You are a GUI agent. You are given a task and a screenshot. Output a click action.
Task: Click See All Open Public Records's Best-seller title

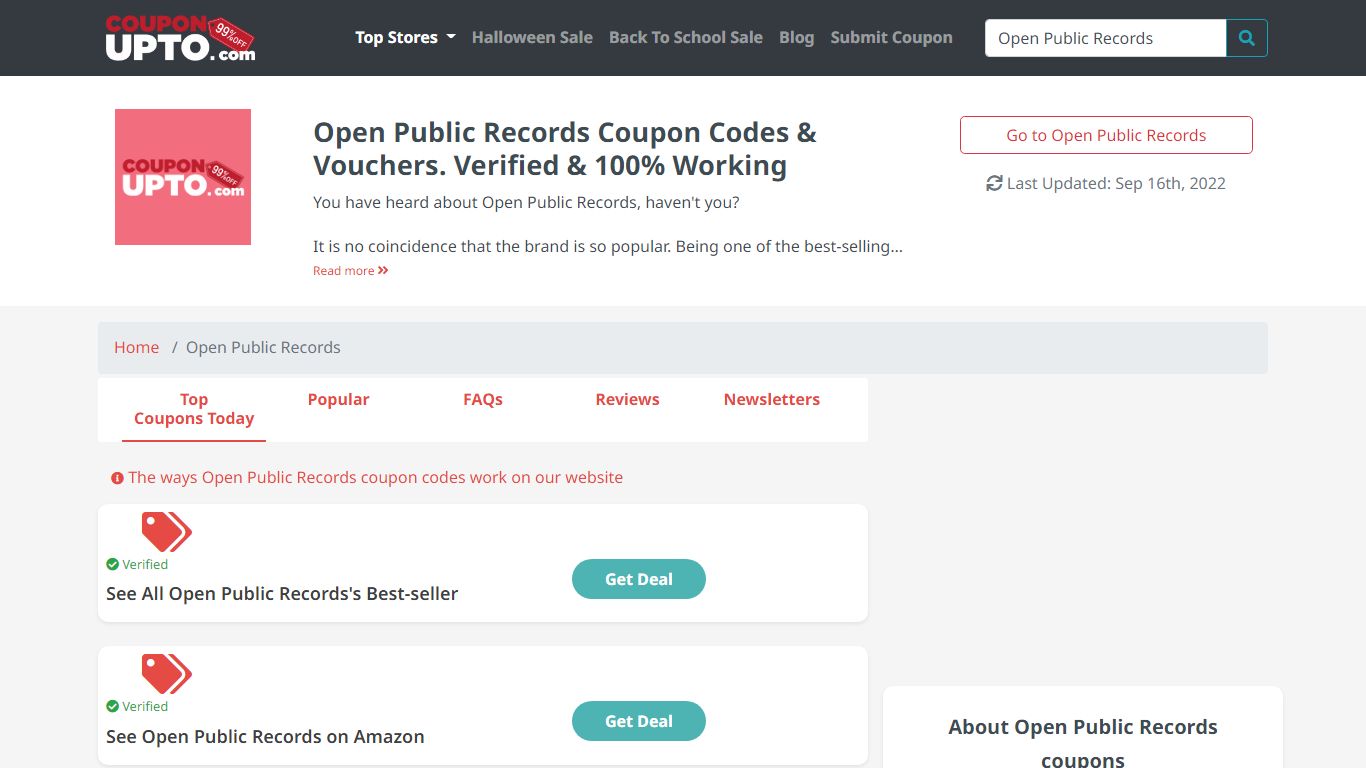[x=282, y=594]
